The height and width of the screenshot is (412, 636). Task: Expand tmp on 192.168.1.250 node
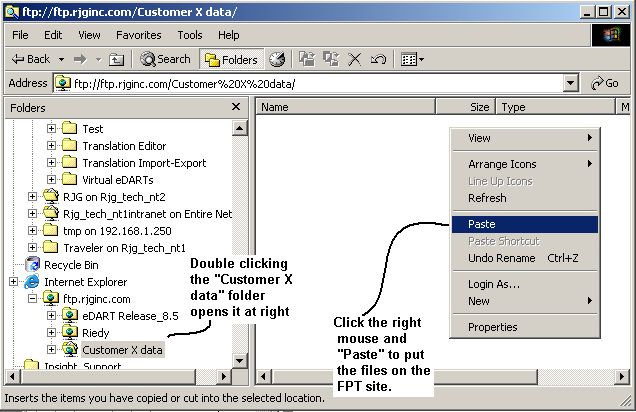pyautogui.click(x=32, y=230)
